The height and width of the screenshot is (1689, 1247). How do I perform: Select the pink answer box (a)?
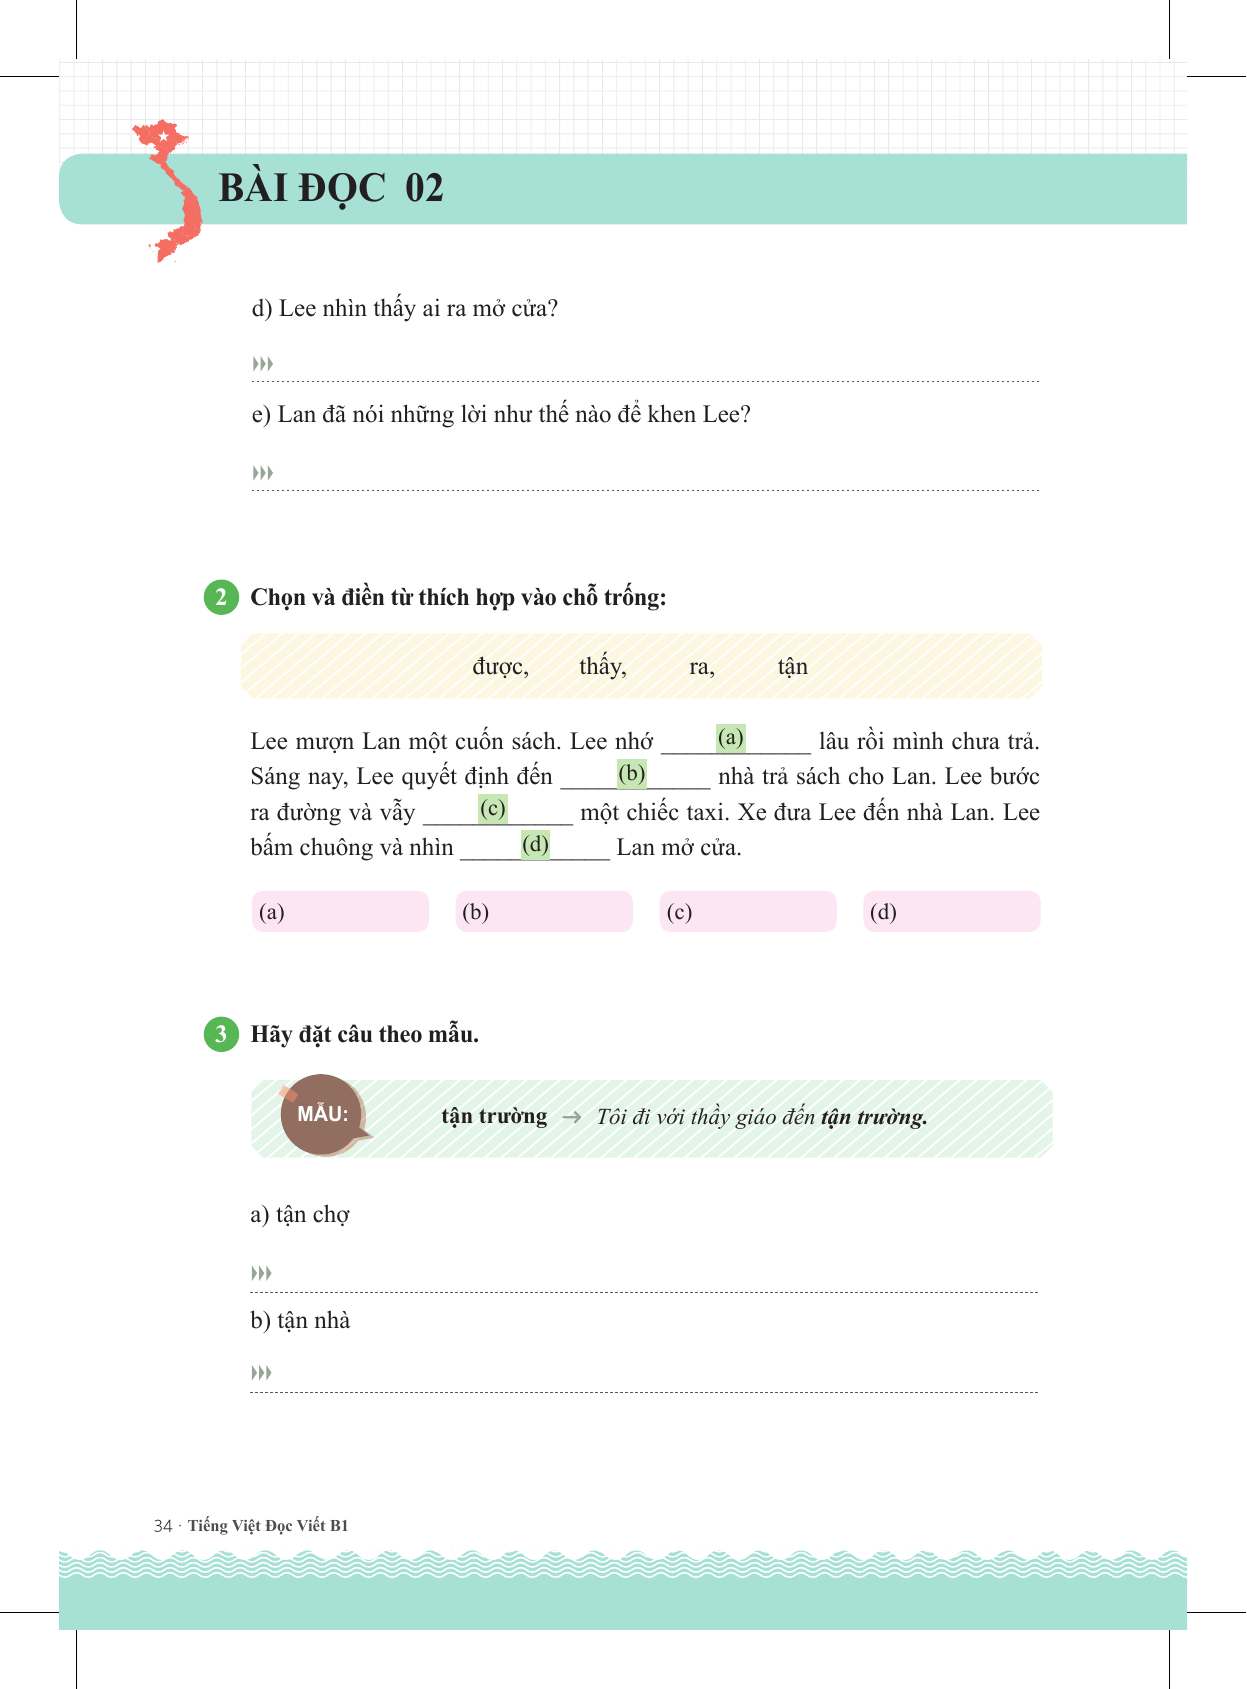(x=340, y=912)
